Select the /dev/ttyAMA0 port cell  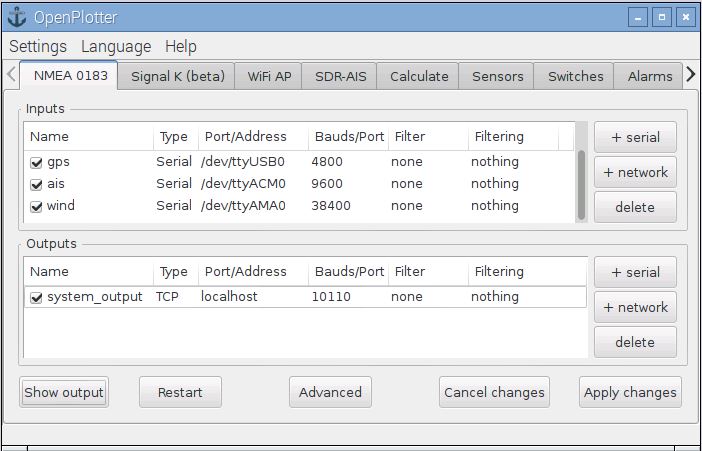click(x=243, y=206)
